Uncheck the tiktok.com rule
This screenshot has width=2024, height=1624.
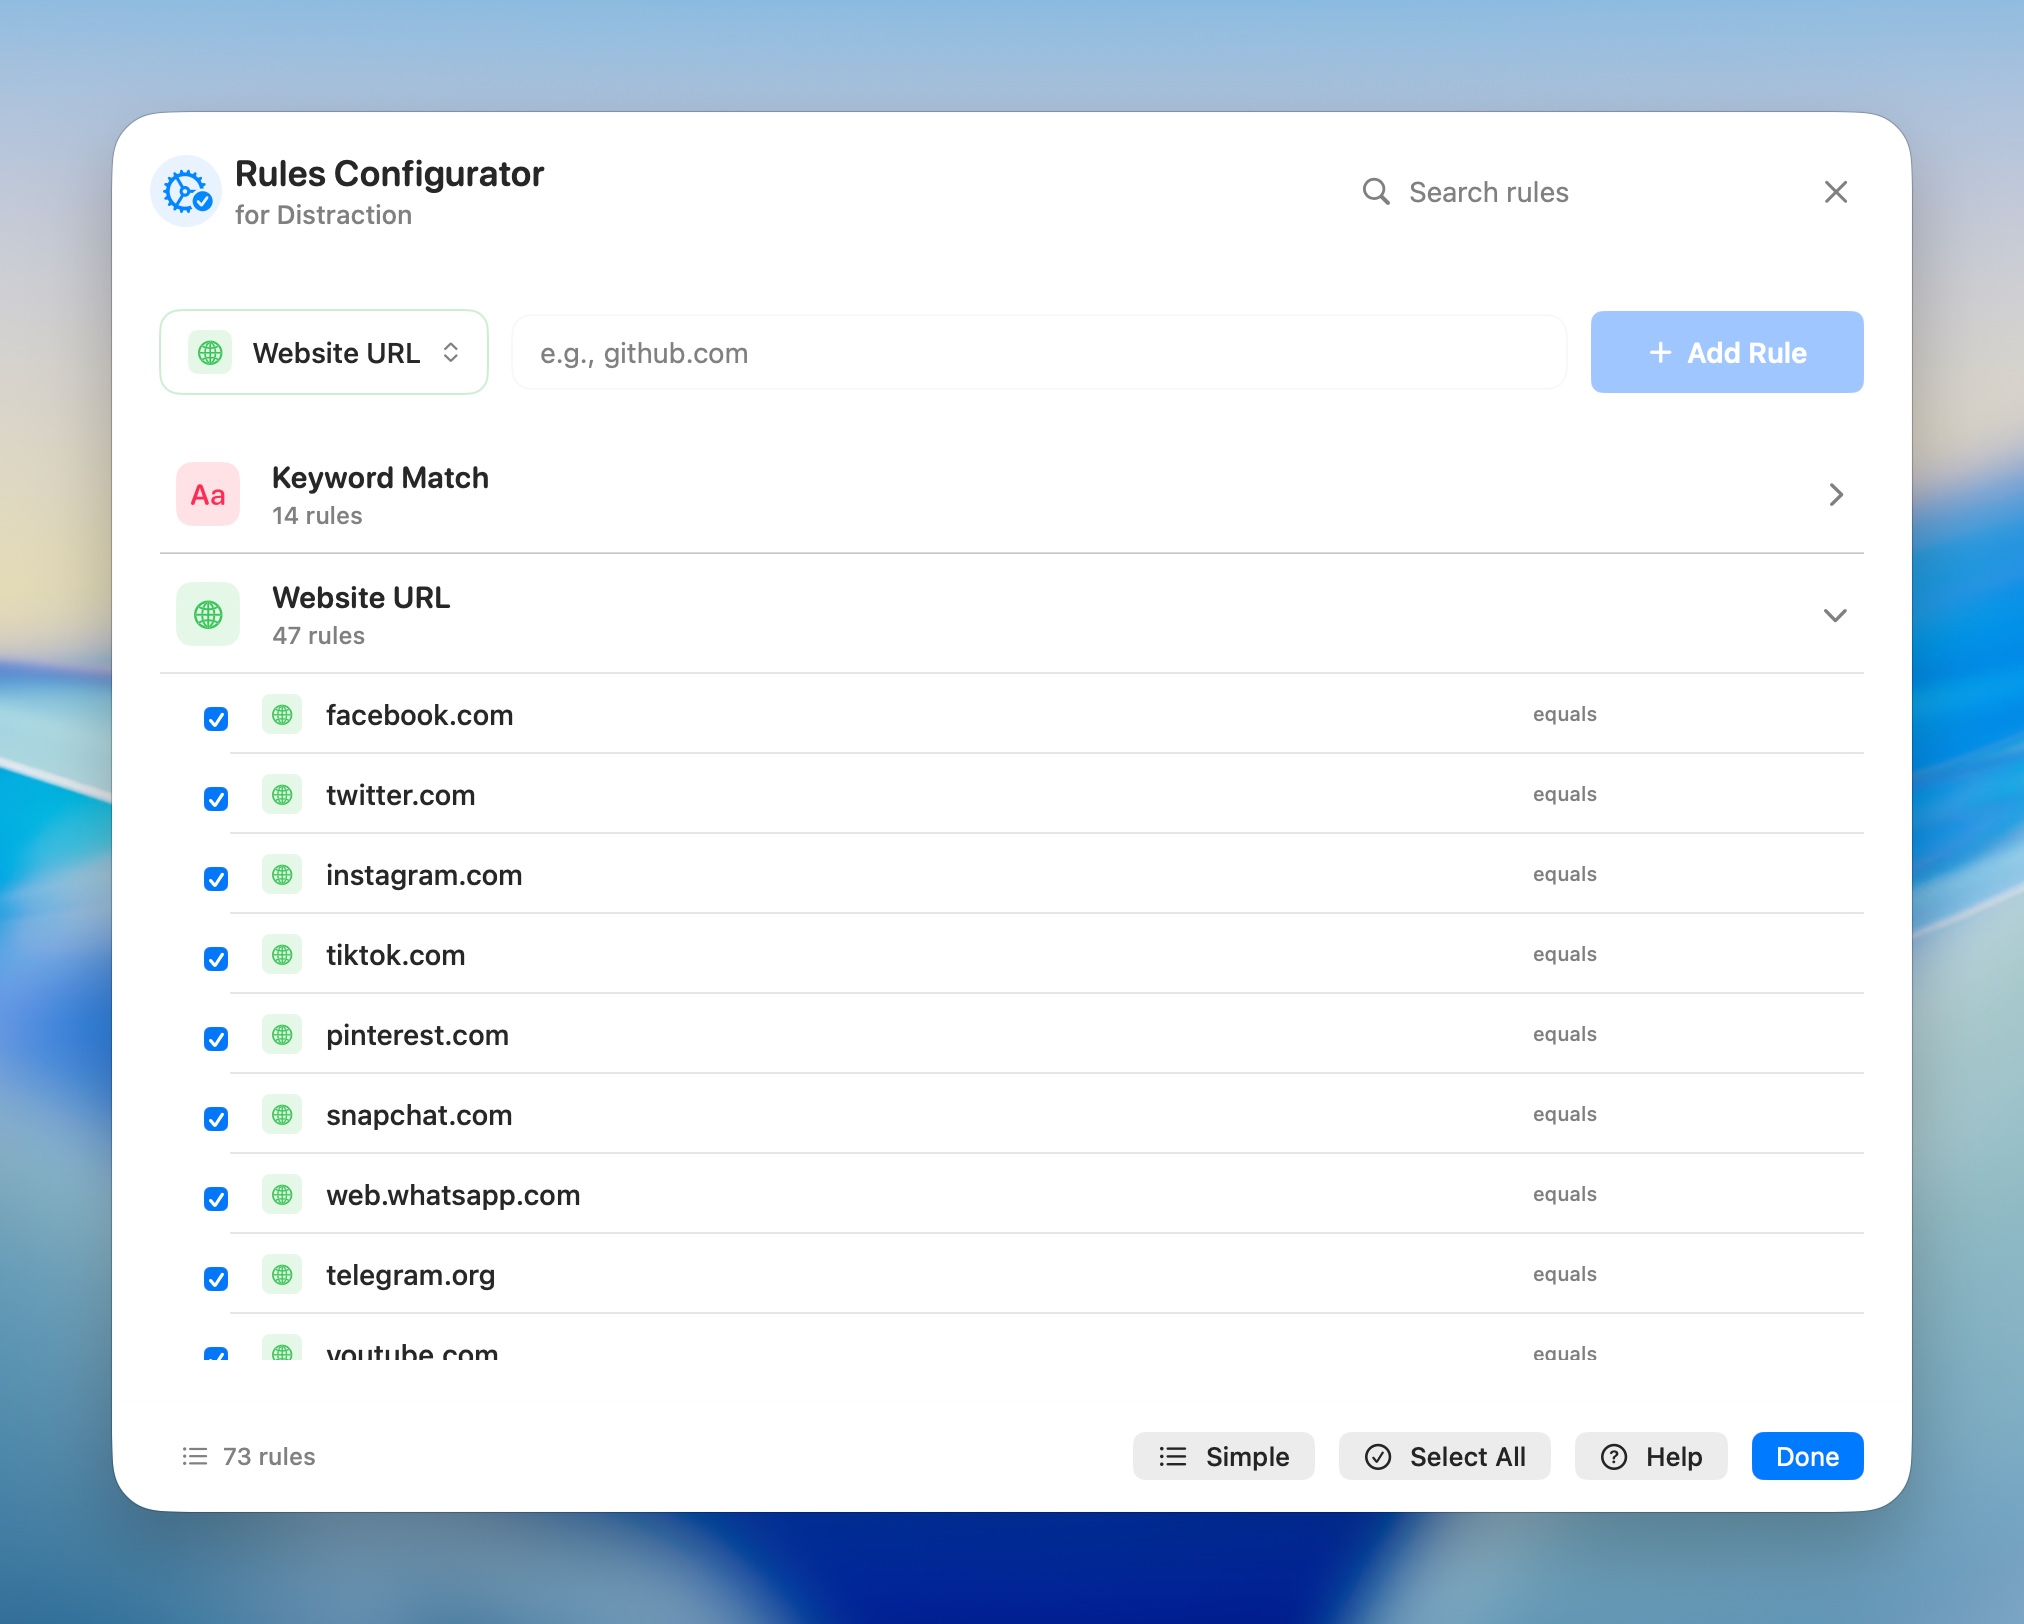pos(216,958)
